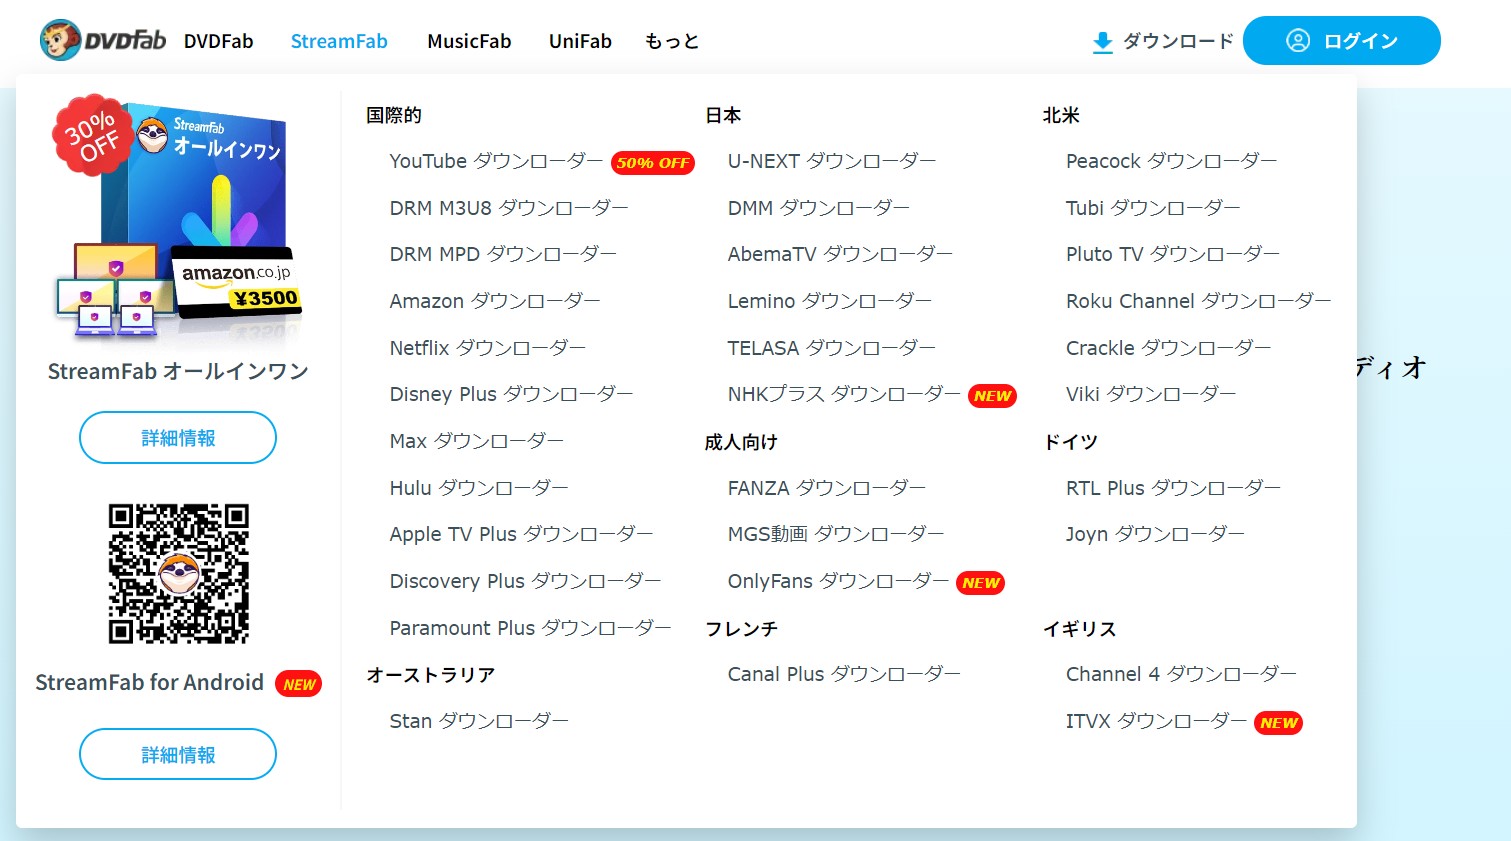
Task: Open ITVX ダウンローダー
Action: (1156, 721)
